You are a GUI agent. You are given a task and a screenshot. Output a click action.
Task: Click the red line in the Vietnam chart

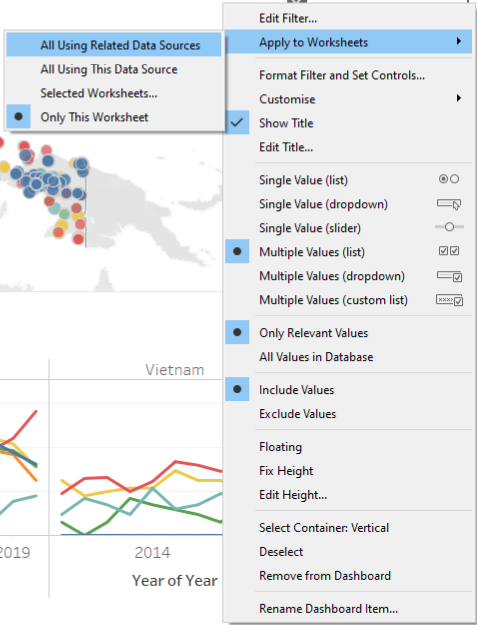pos(175,462)
